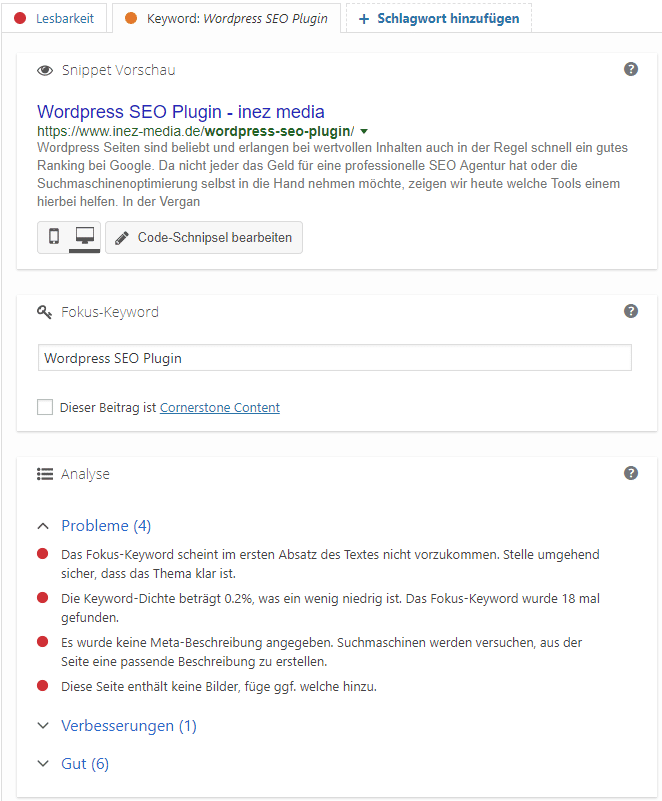Select the Keyword: Wordpress SEO Plugin tab
The height and width of the screenshot is (801, 662).
tap(226, 17)
